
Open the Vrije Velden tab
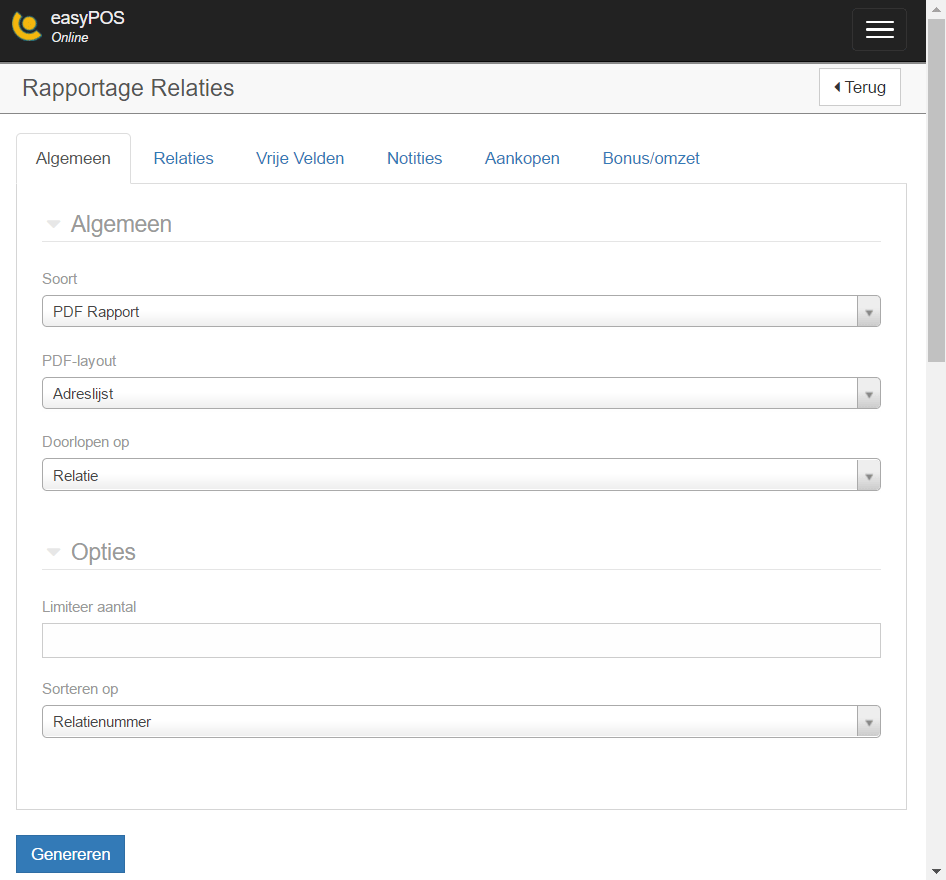coord(300,158)
